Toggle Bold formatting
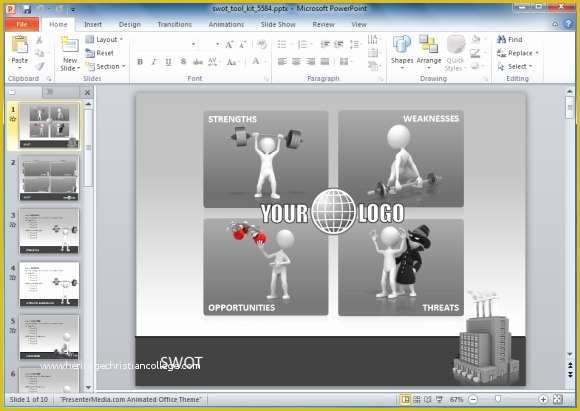Screen dimensions: 580x411 (x=140, y=62)
